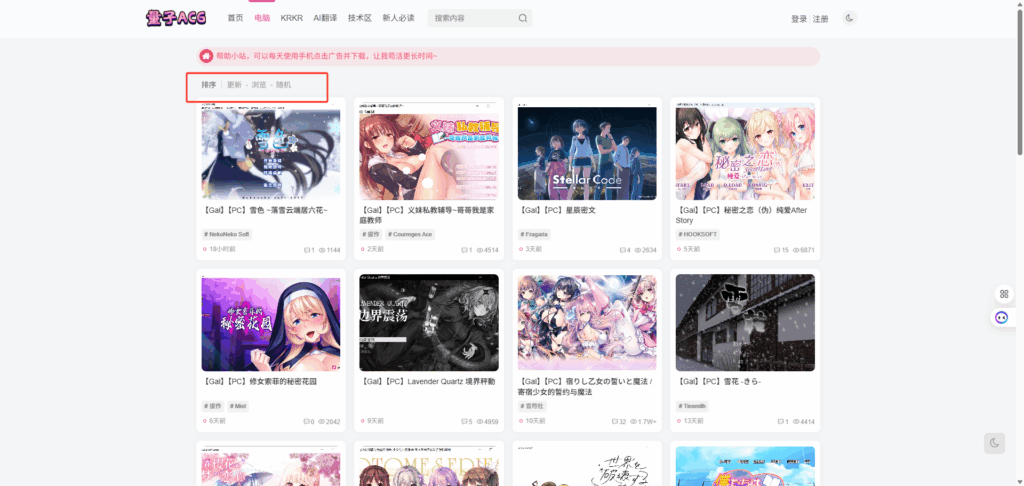This screenshot has height=486, width=1024.
Task: Click eye icon with 1.7W+ views
Action: tap(633, 422)
